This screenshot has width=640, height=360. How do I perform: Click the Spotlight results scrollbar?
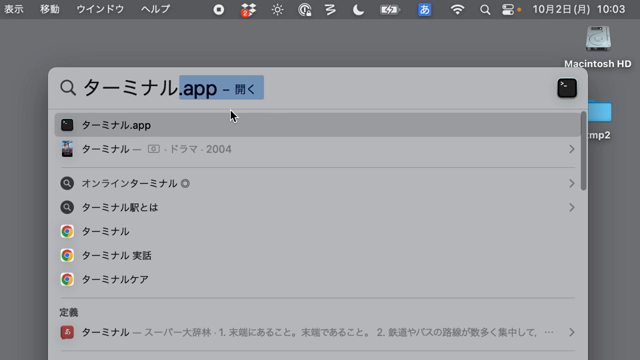tap(583, 151)
